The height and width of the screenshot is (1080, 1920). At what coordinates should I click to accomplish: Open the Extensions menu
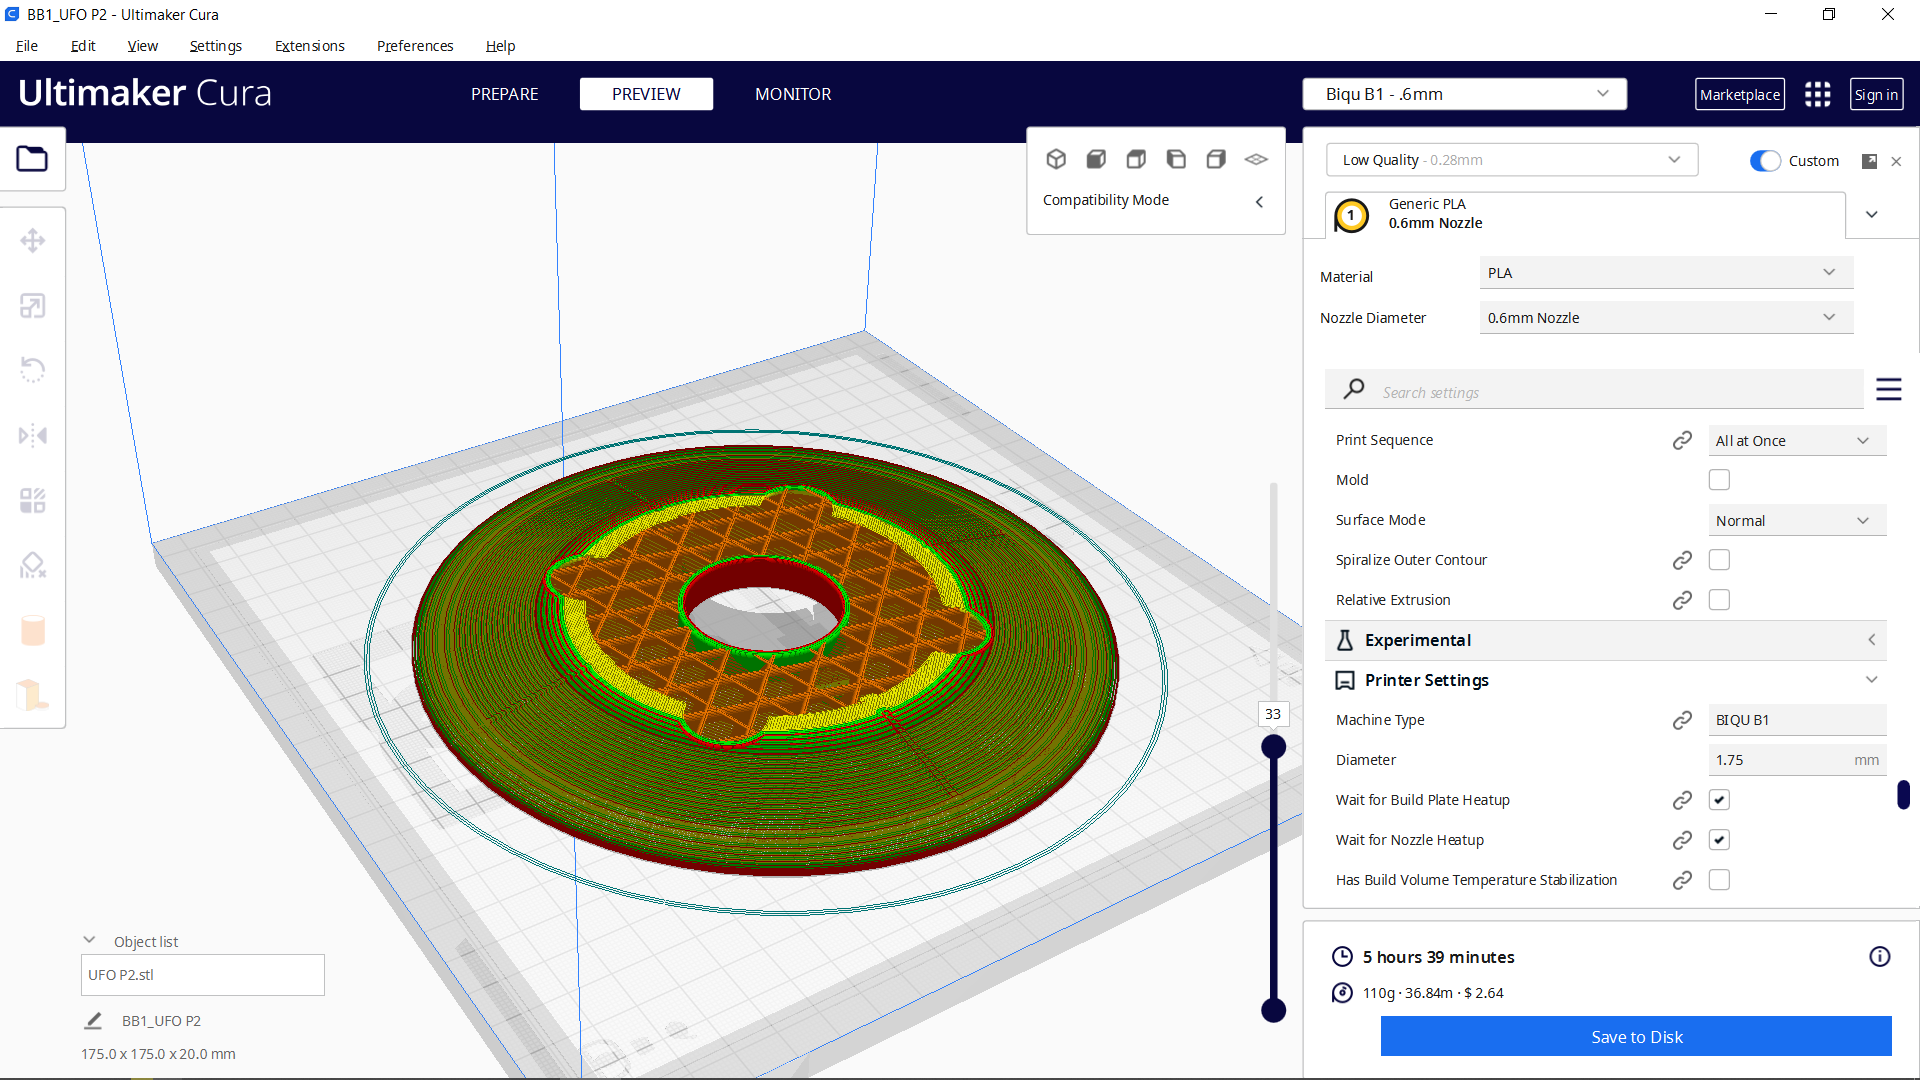tap(309, 46)
